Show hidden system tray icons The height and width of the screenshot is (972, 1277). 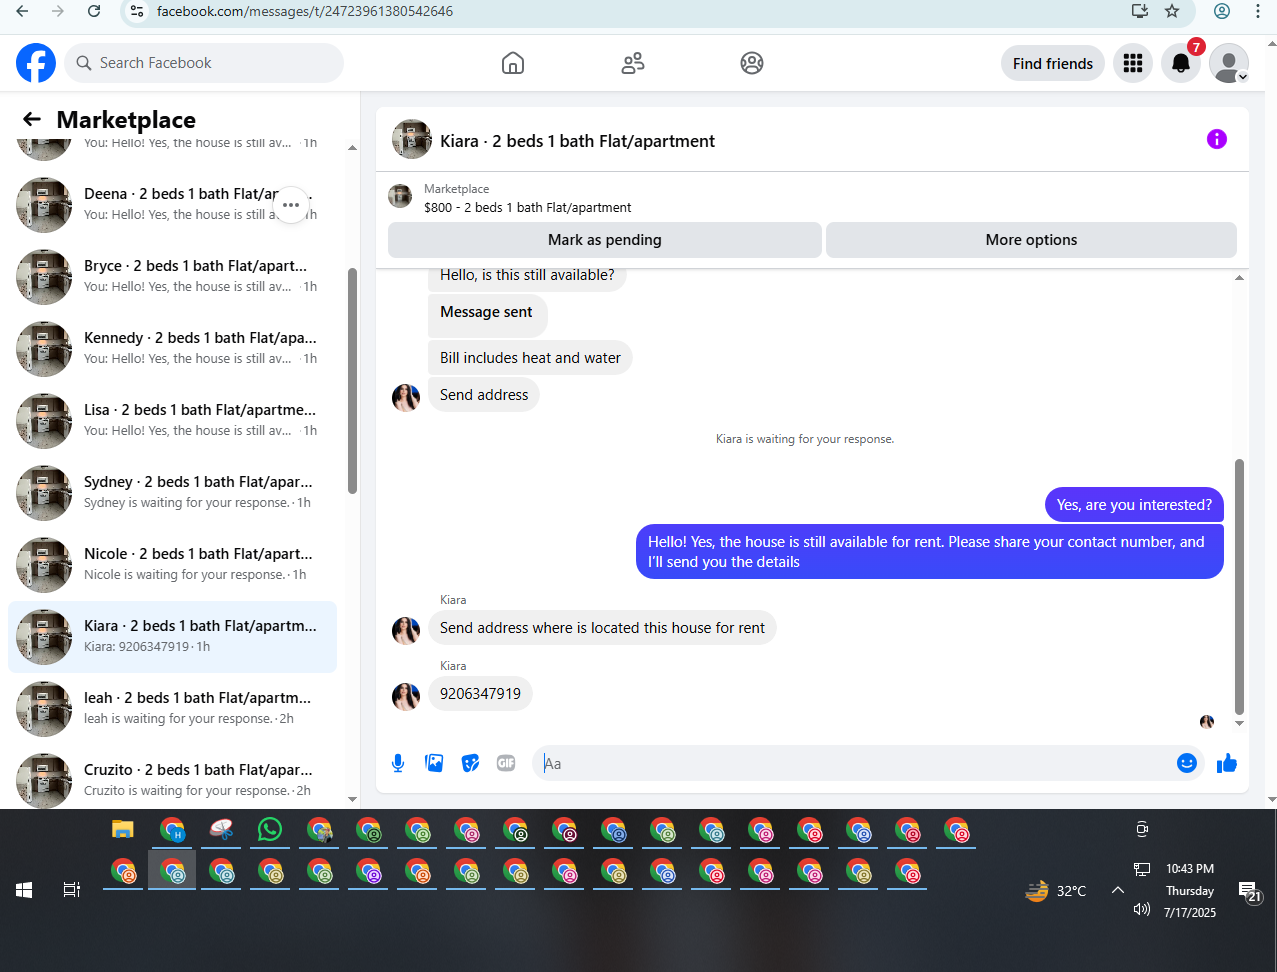tap(1118, 890)
